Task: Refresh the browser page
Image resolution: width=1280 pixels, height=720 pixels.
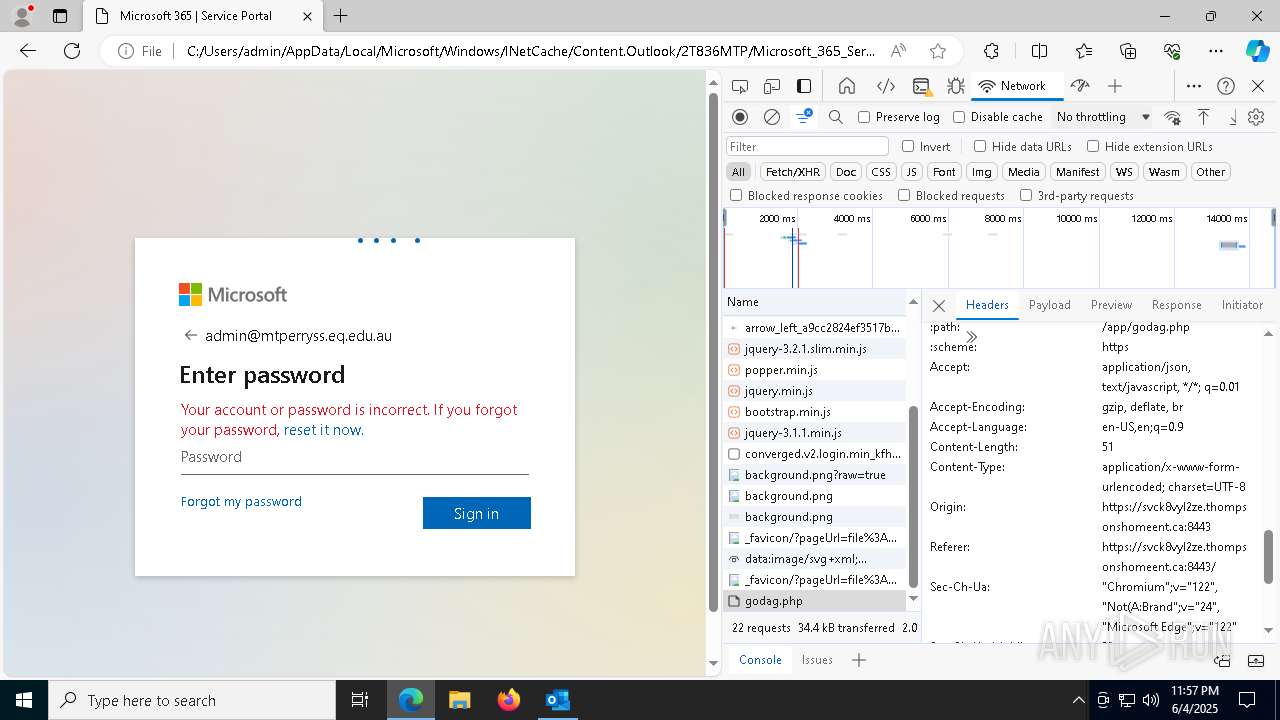Action: point(72,51)
